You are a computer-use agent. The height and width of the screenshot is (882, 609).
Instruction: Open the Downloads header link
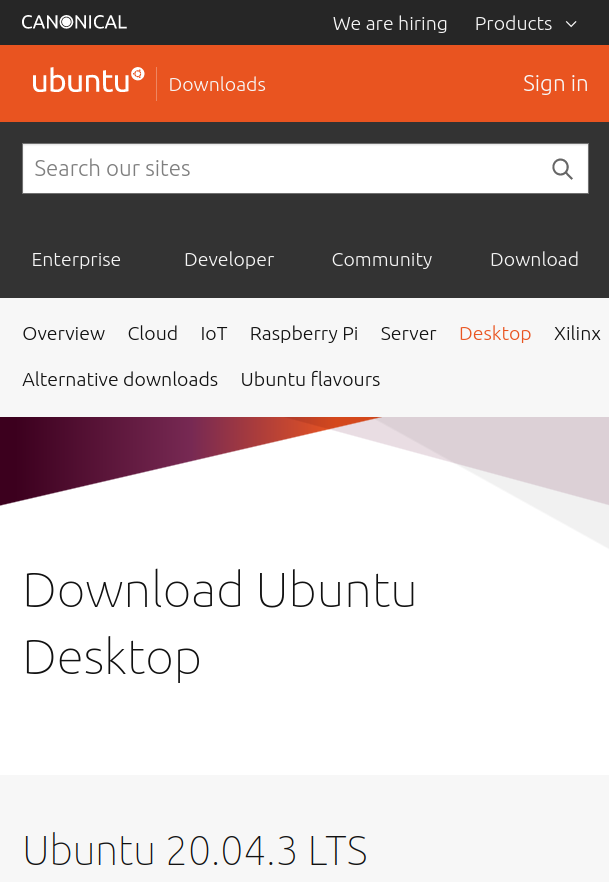[217, 84]
